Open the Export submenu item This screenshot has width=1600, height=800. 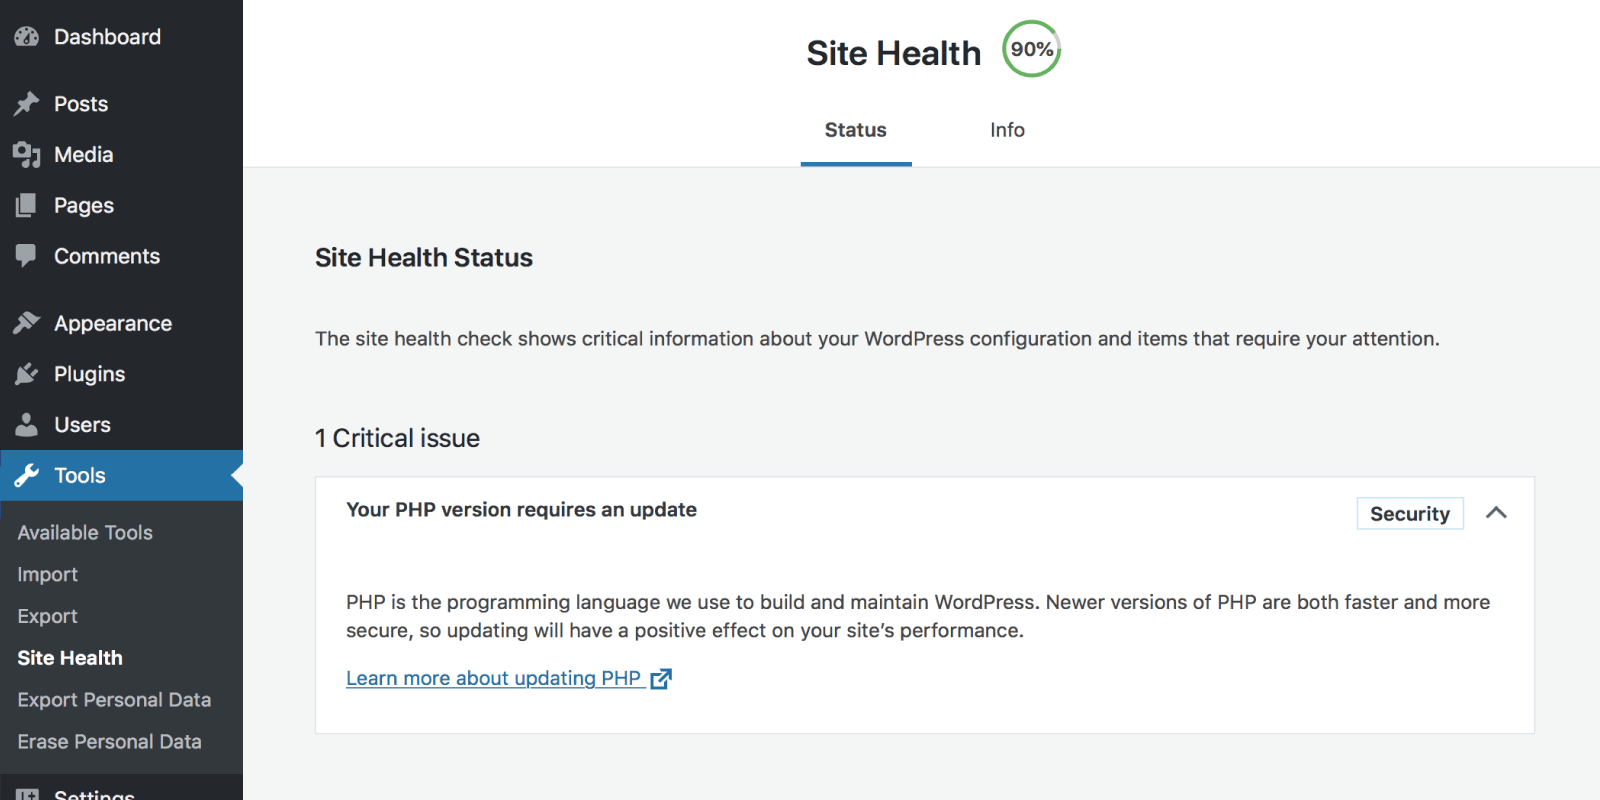(x=47, y=617)
